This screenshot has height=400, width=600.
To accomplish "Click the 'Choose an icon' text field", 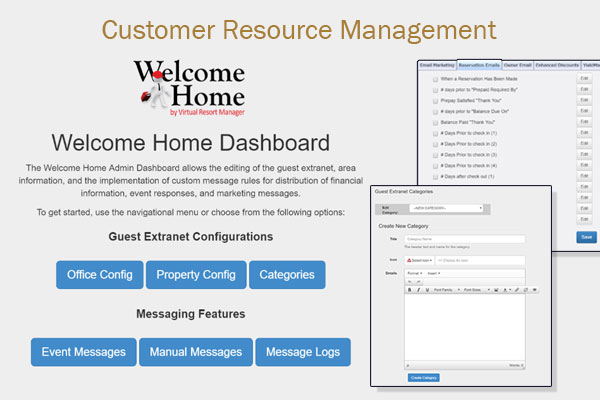I will (x=480, y=260).
